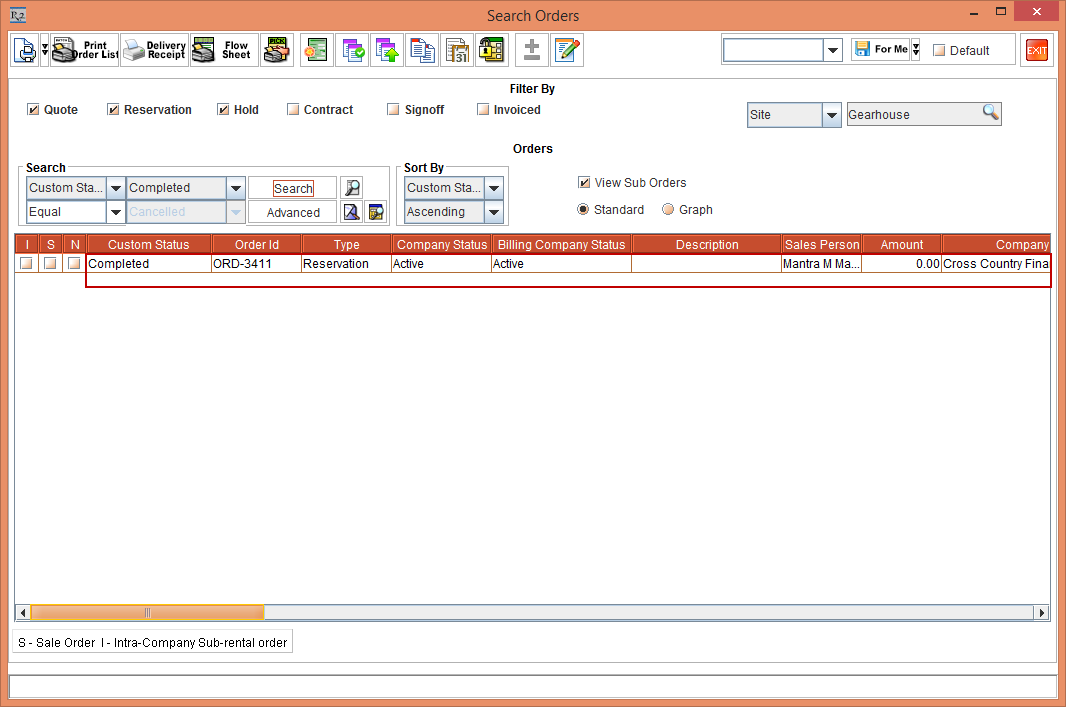Click the Advanced search button
This screenshot has height=707, width=1066.
(293, 212)
